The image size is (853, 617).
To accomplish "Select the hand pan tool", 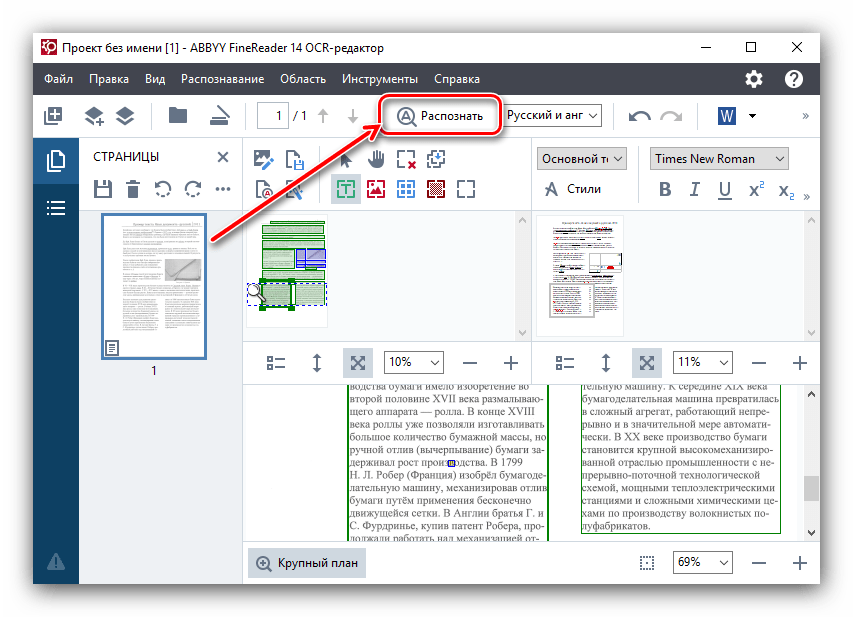I will [376, 159].
